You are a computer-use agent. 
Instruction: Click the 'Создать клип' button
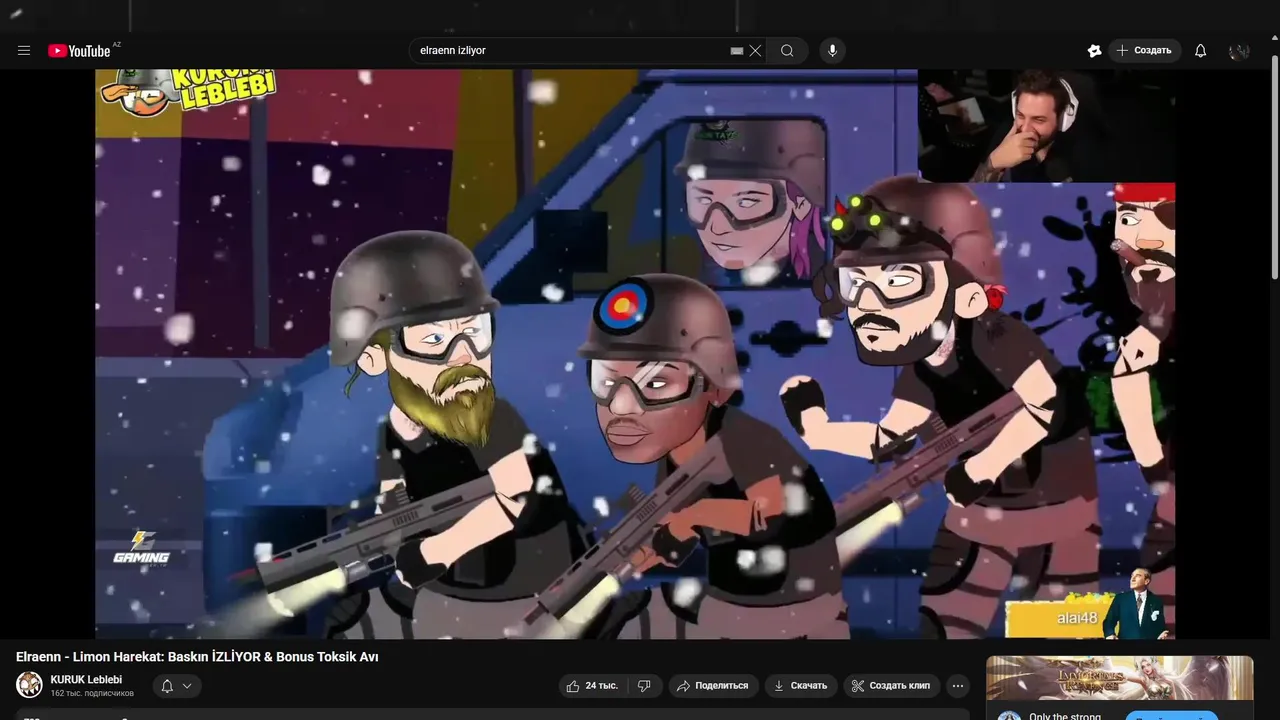[891, 686]
